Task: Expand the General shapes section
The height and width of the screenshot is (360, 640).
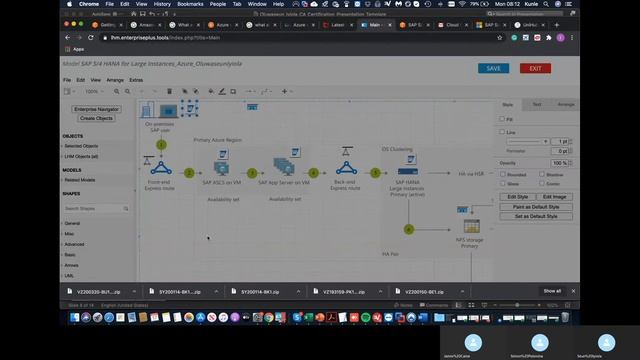Action: pos(72,223)
